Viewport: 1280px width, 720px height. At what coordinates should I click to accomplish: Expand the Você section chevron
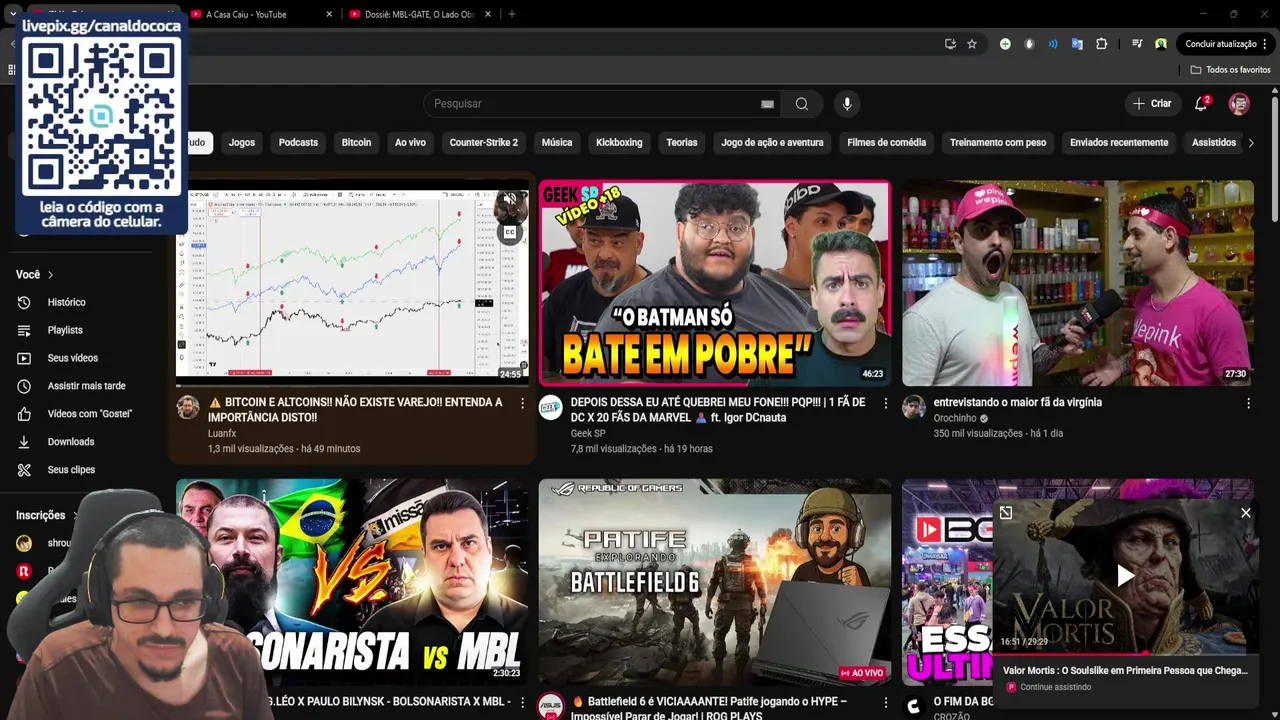pyautogui.click(x=51, y=275)
